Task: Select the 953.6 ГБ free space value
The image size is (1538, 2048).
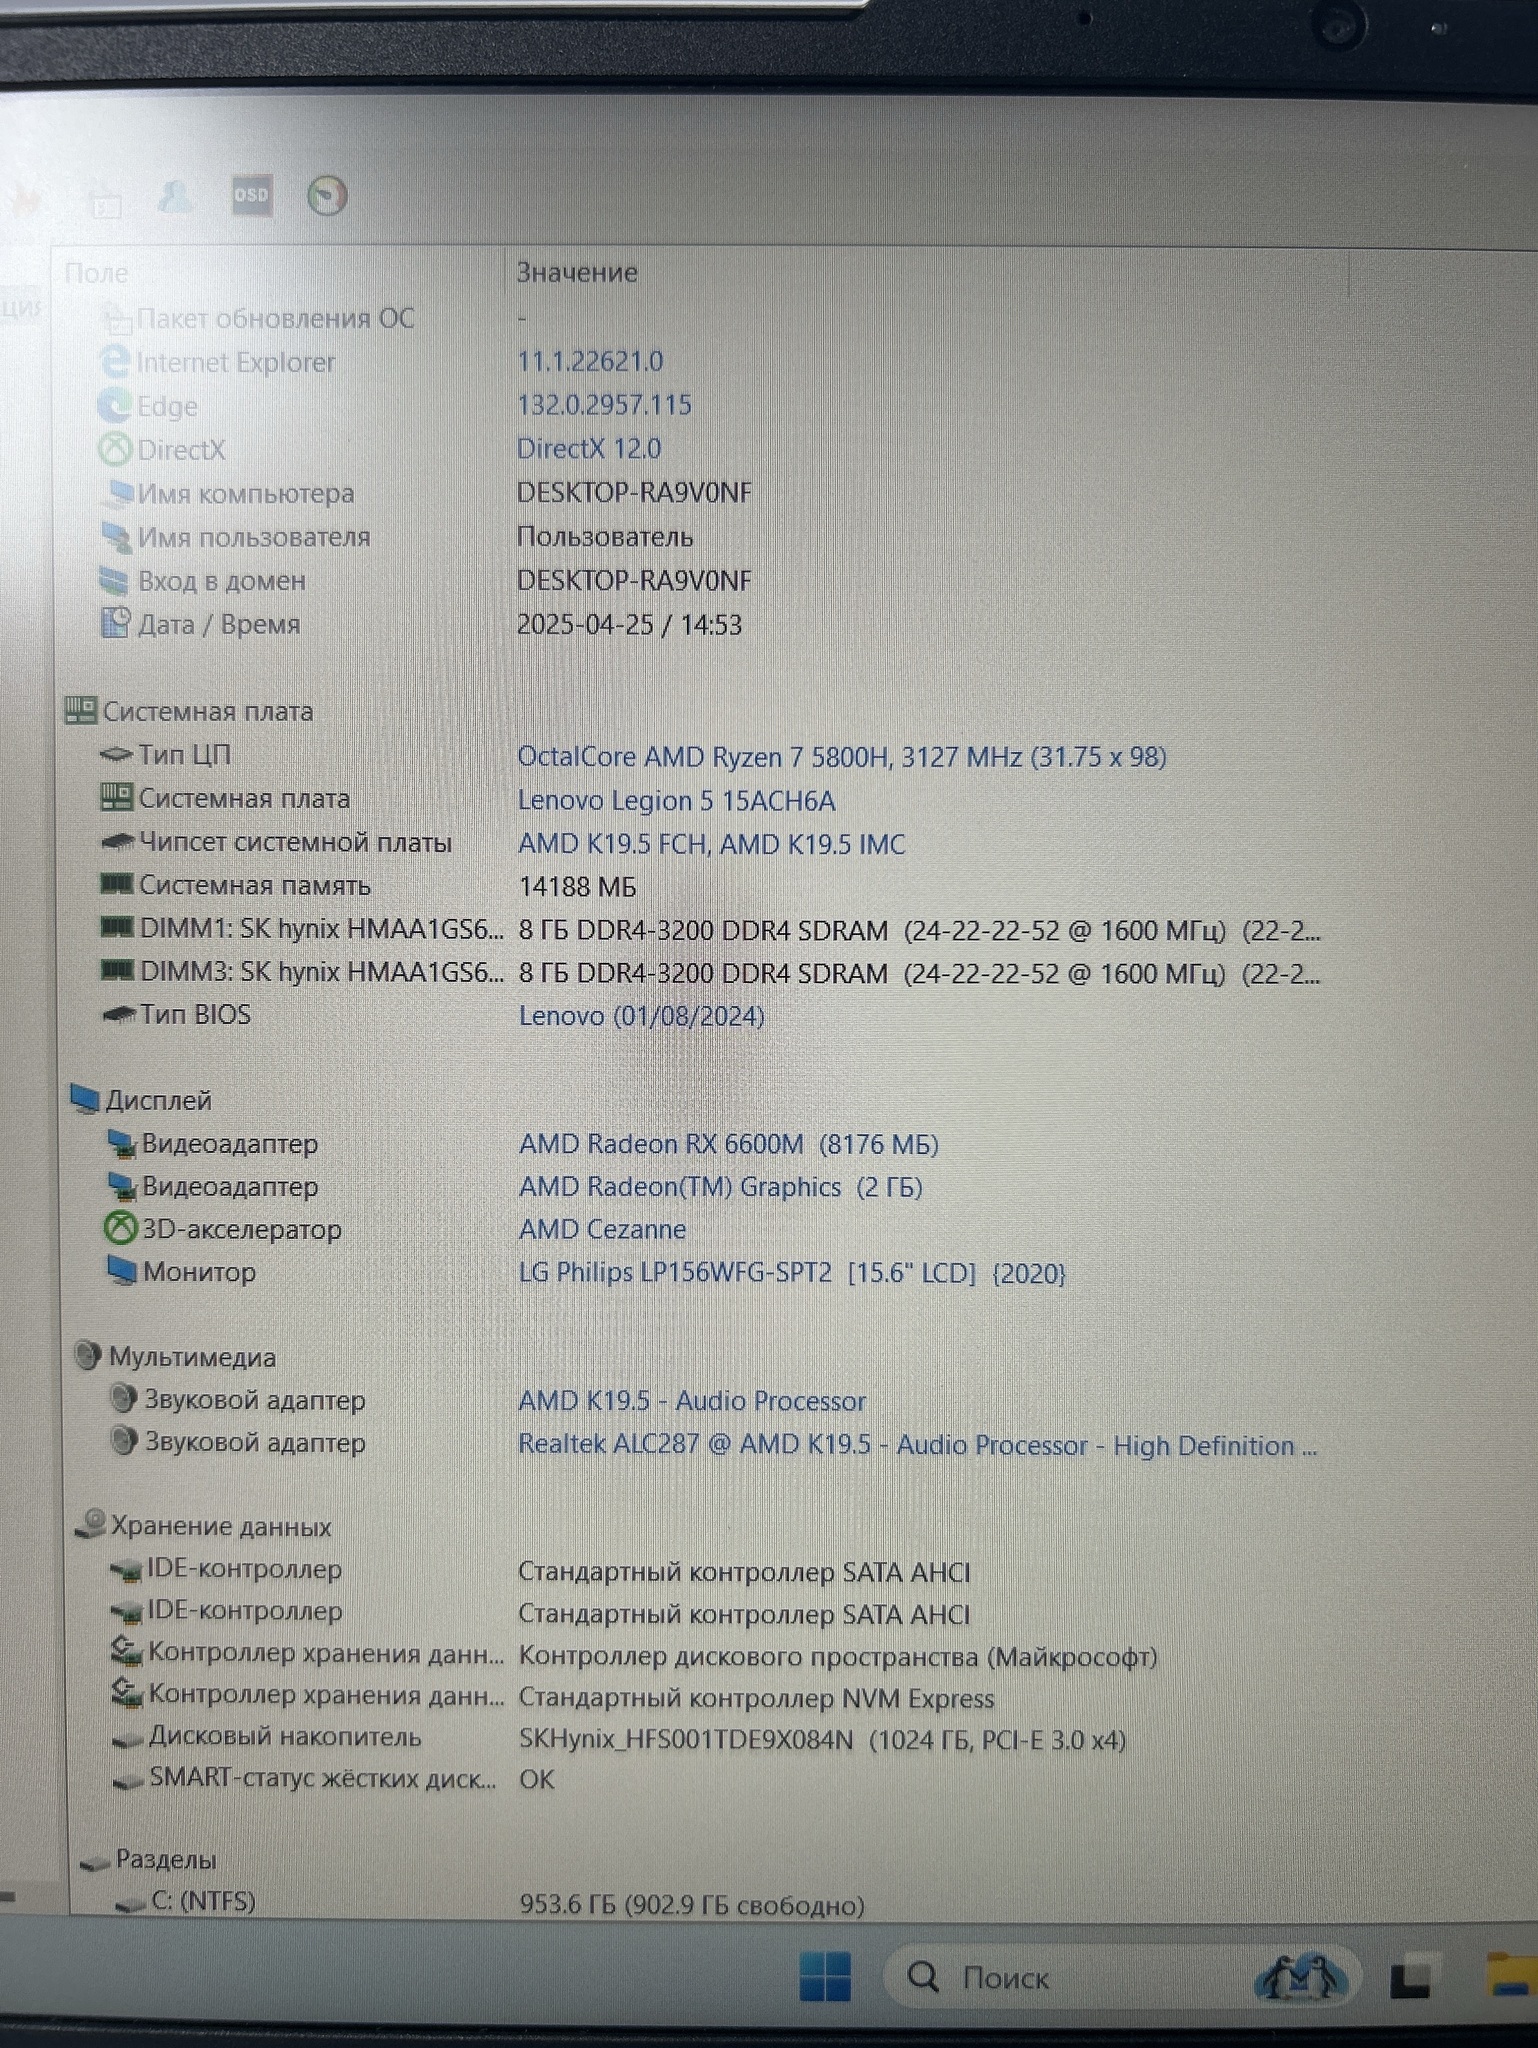Action: [x=692, y=1905]
